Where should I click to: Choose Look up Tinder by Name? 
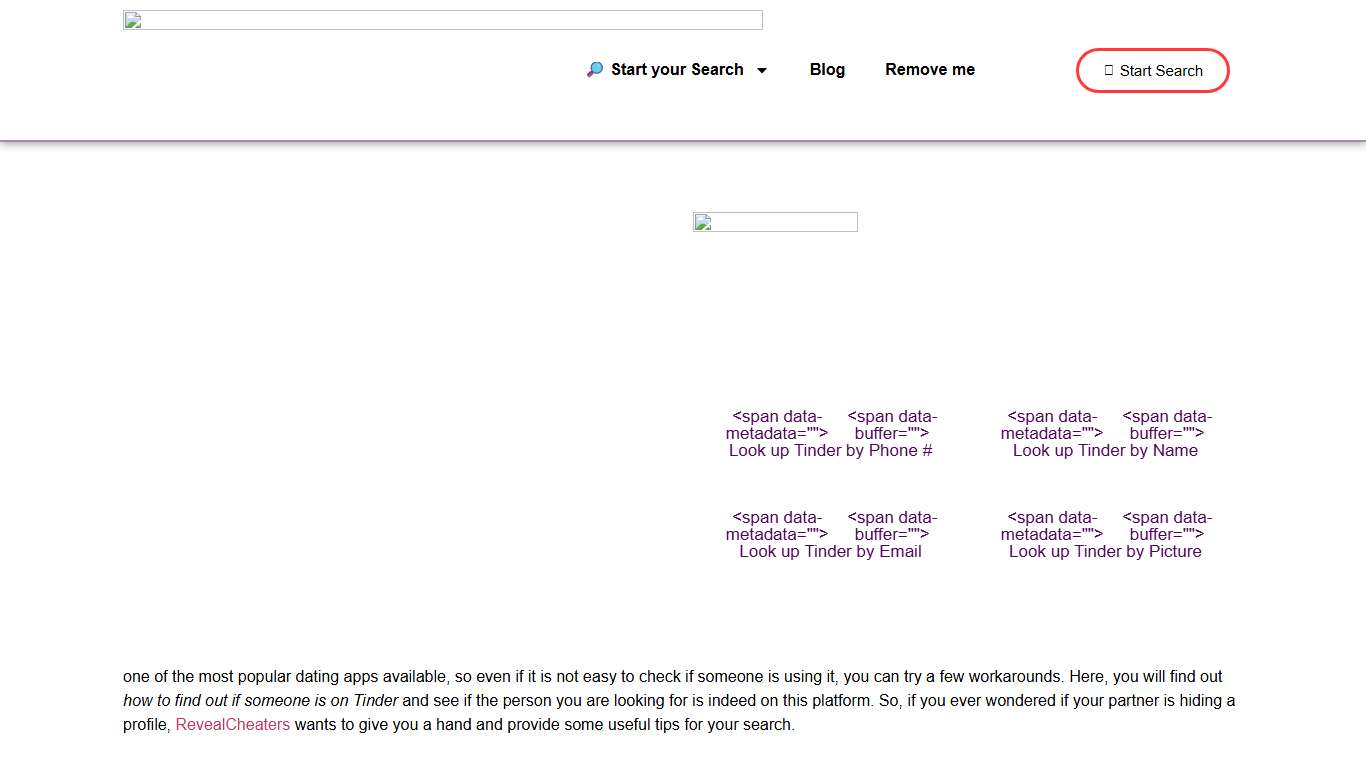coord(1105,451)
